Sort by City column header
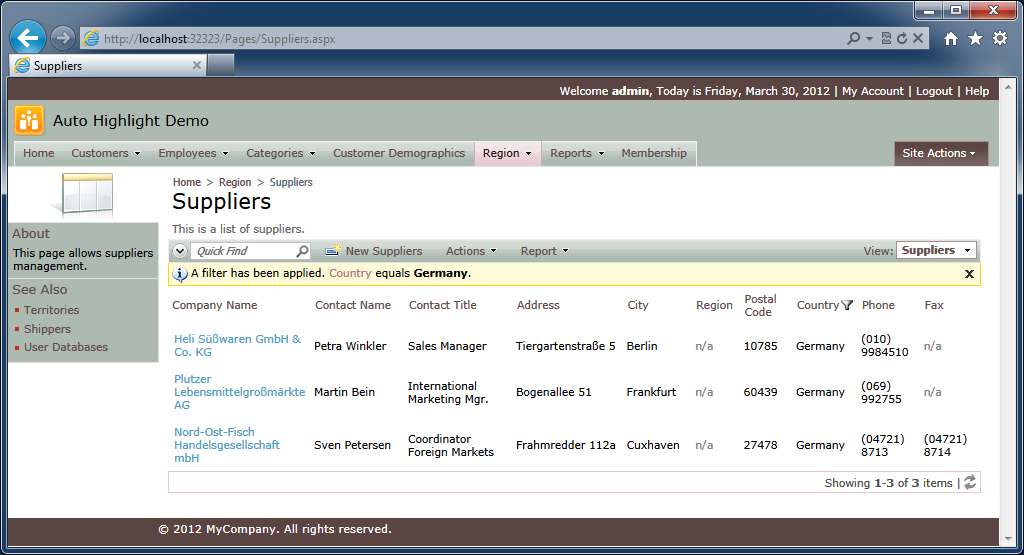Viewport: 1024px width, 555px height. click(x=638, y=305)
